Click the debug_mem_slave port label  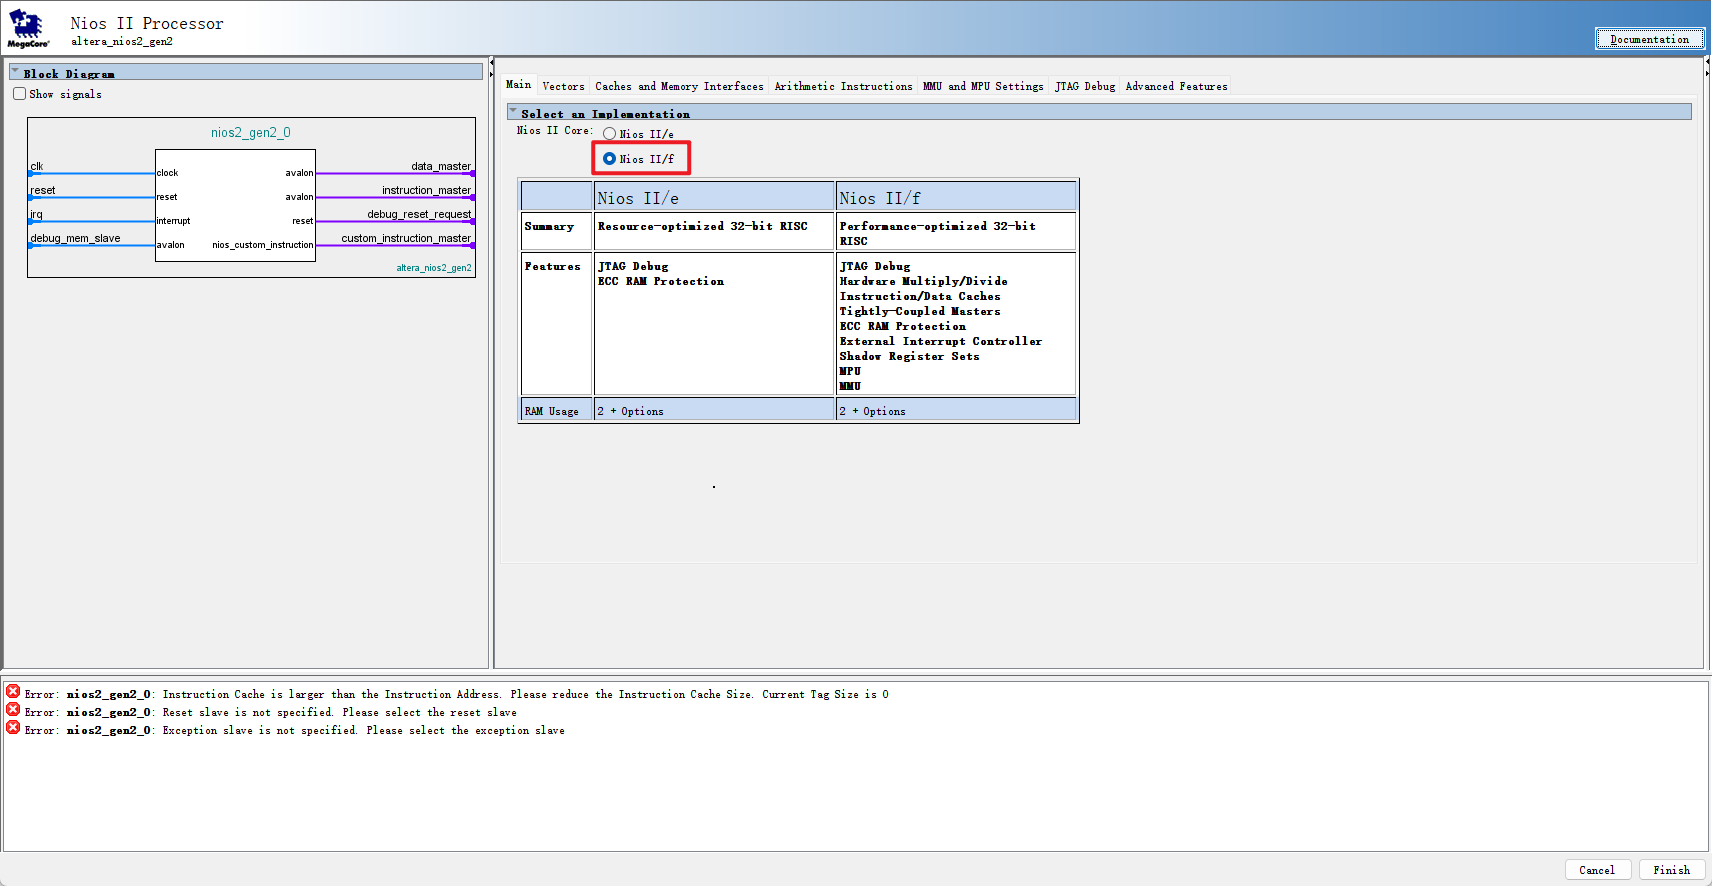pyautogui.click(x=75, y=238)
